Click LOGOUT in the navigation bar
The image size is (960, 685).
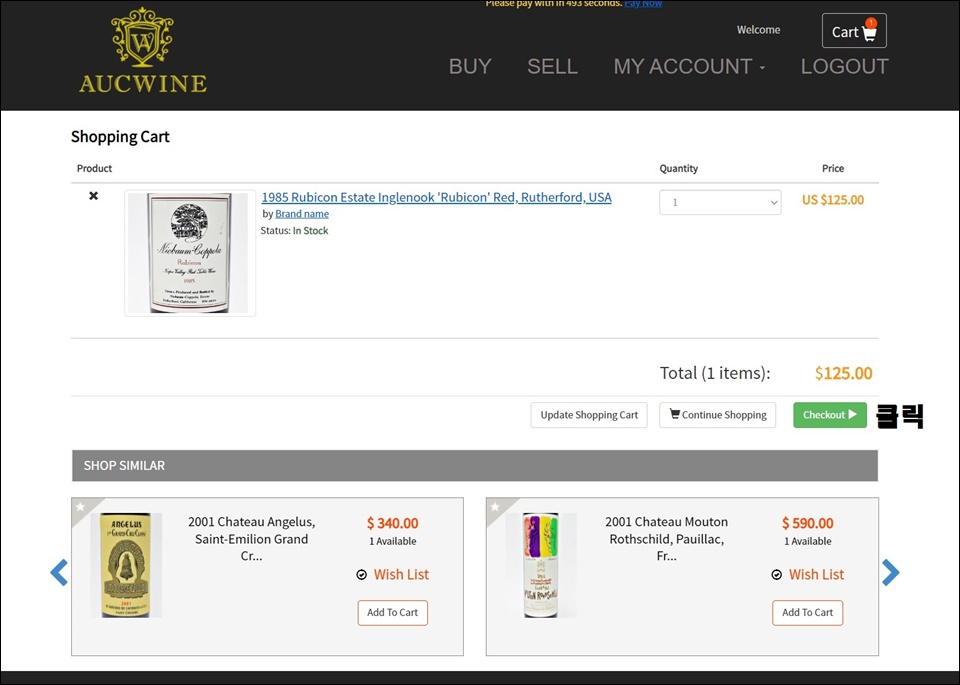pyautogui.click(x=845, y=66)
